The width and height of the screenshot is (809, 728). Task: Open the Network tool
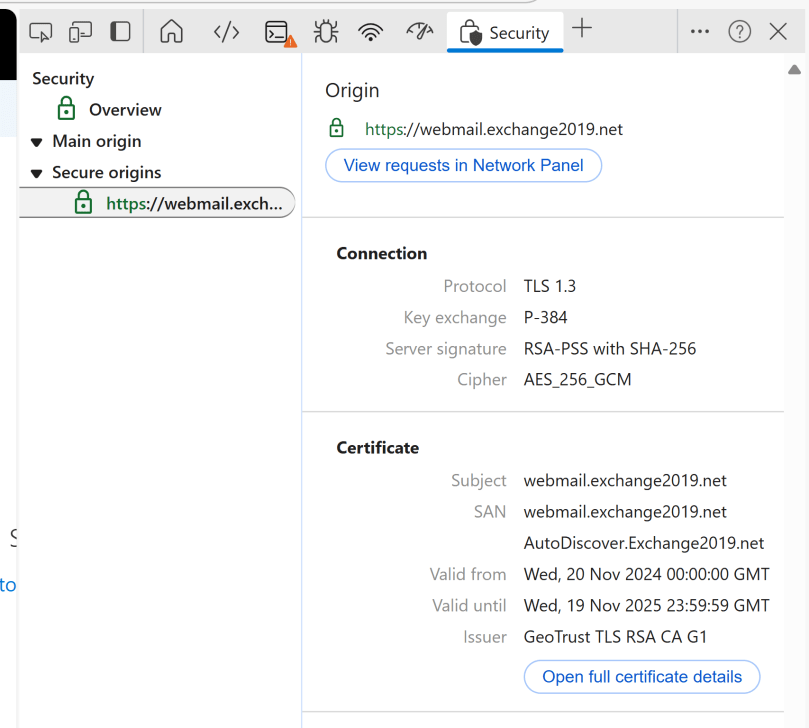(371, 32)
